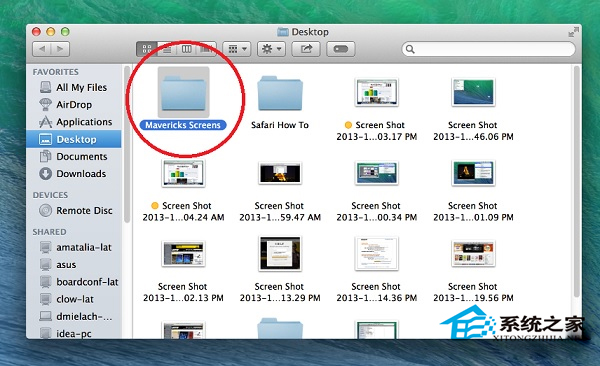Click the Desktop title bar folder icon
The height and width of the screenshot is (366, 600).
tap(283, 32)
